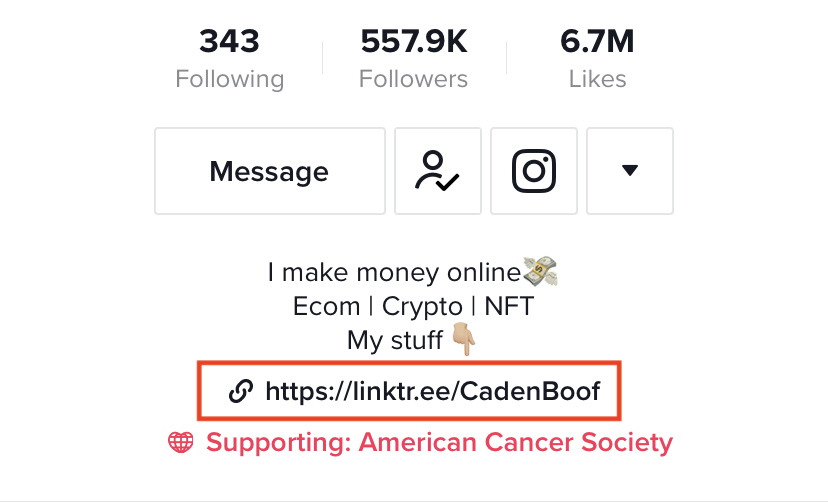Image resolution: width=828 pixels, height=502 pixels.
Task: Select the Likes label
Action: tap(597, 79)
